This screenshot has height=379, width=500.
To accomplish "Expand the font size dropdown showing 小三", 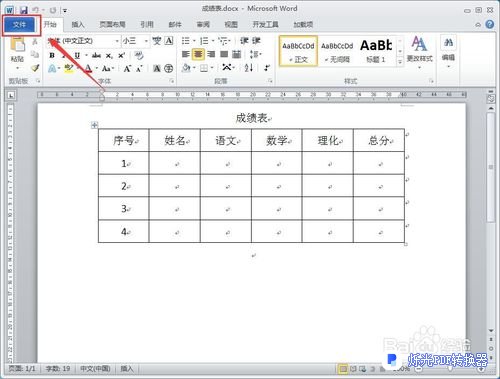I will tap(146, 41).
